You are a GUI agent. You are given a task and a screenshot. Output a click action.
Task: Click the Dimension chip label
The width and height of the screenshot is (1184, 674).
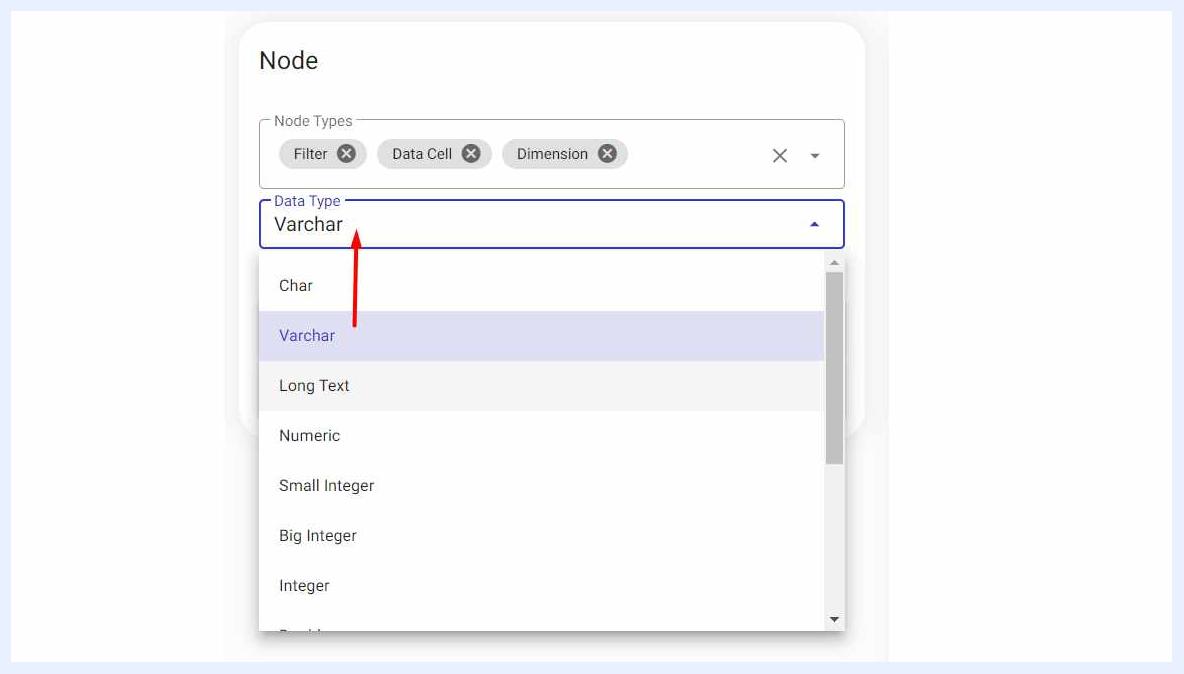552,154
